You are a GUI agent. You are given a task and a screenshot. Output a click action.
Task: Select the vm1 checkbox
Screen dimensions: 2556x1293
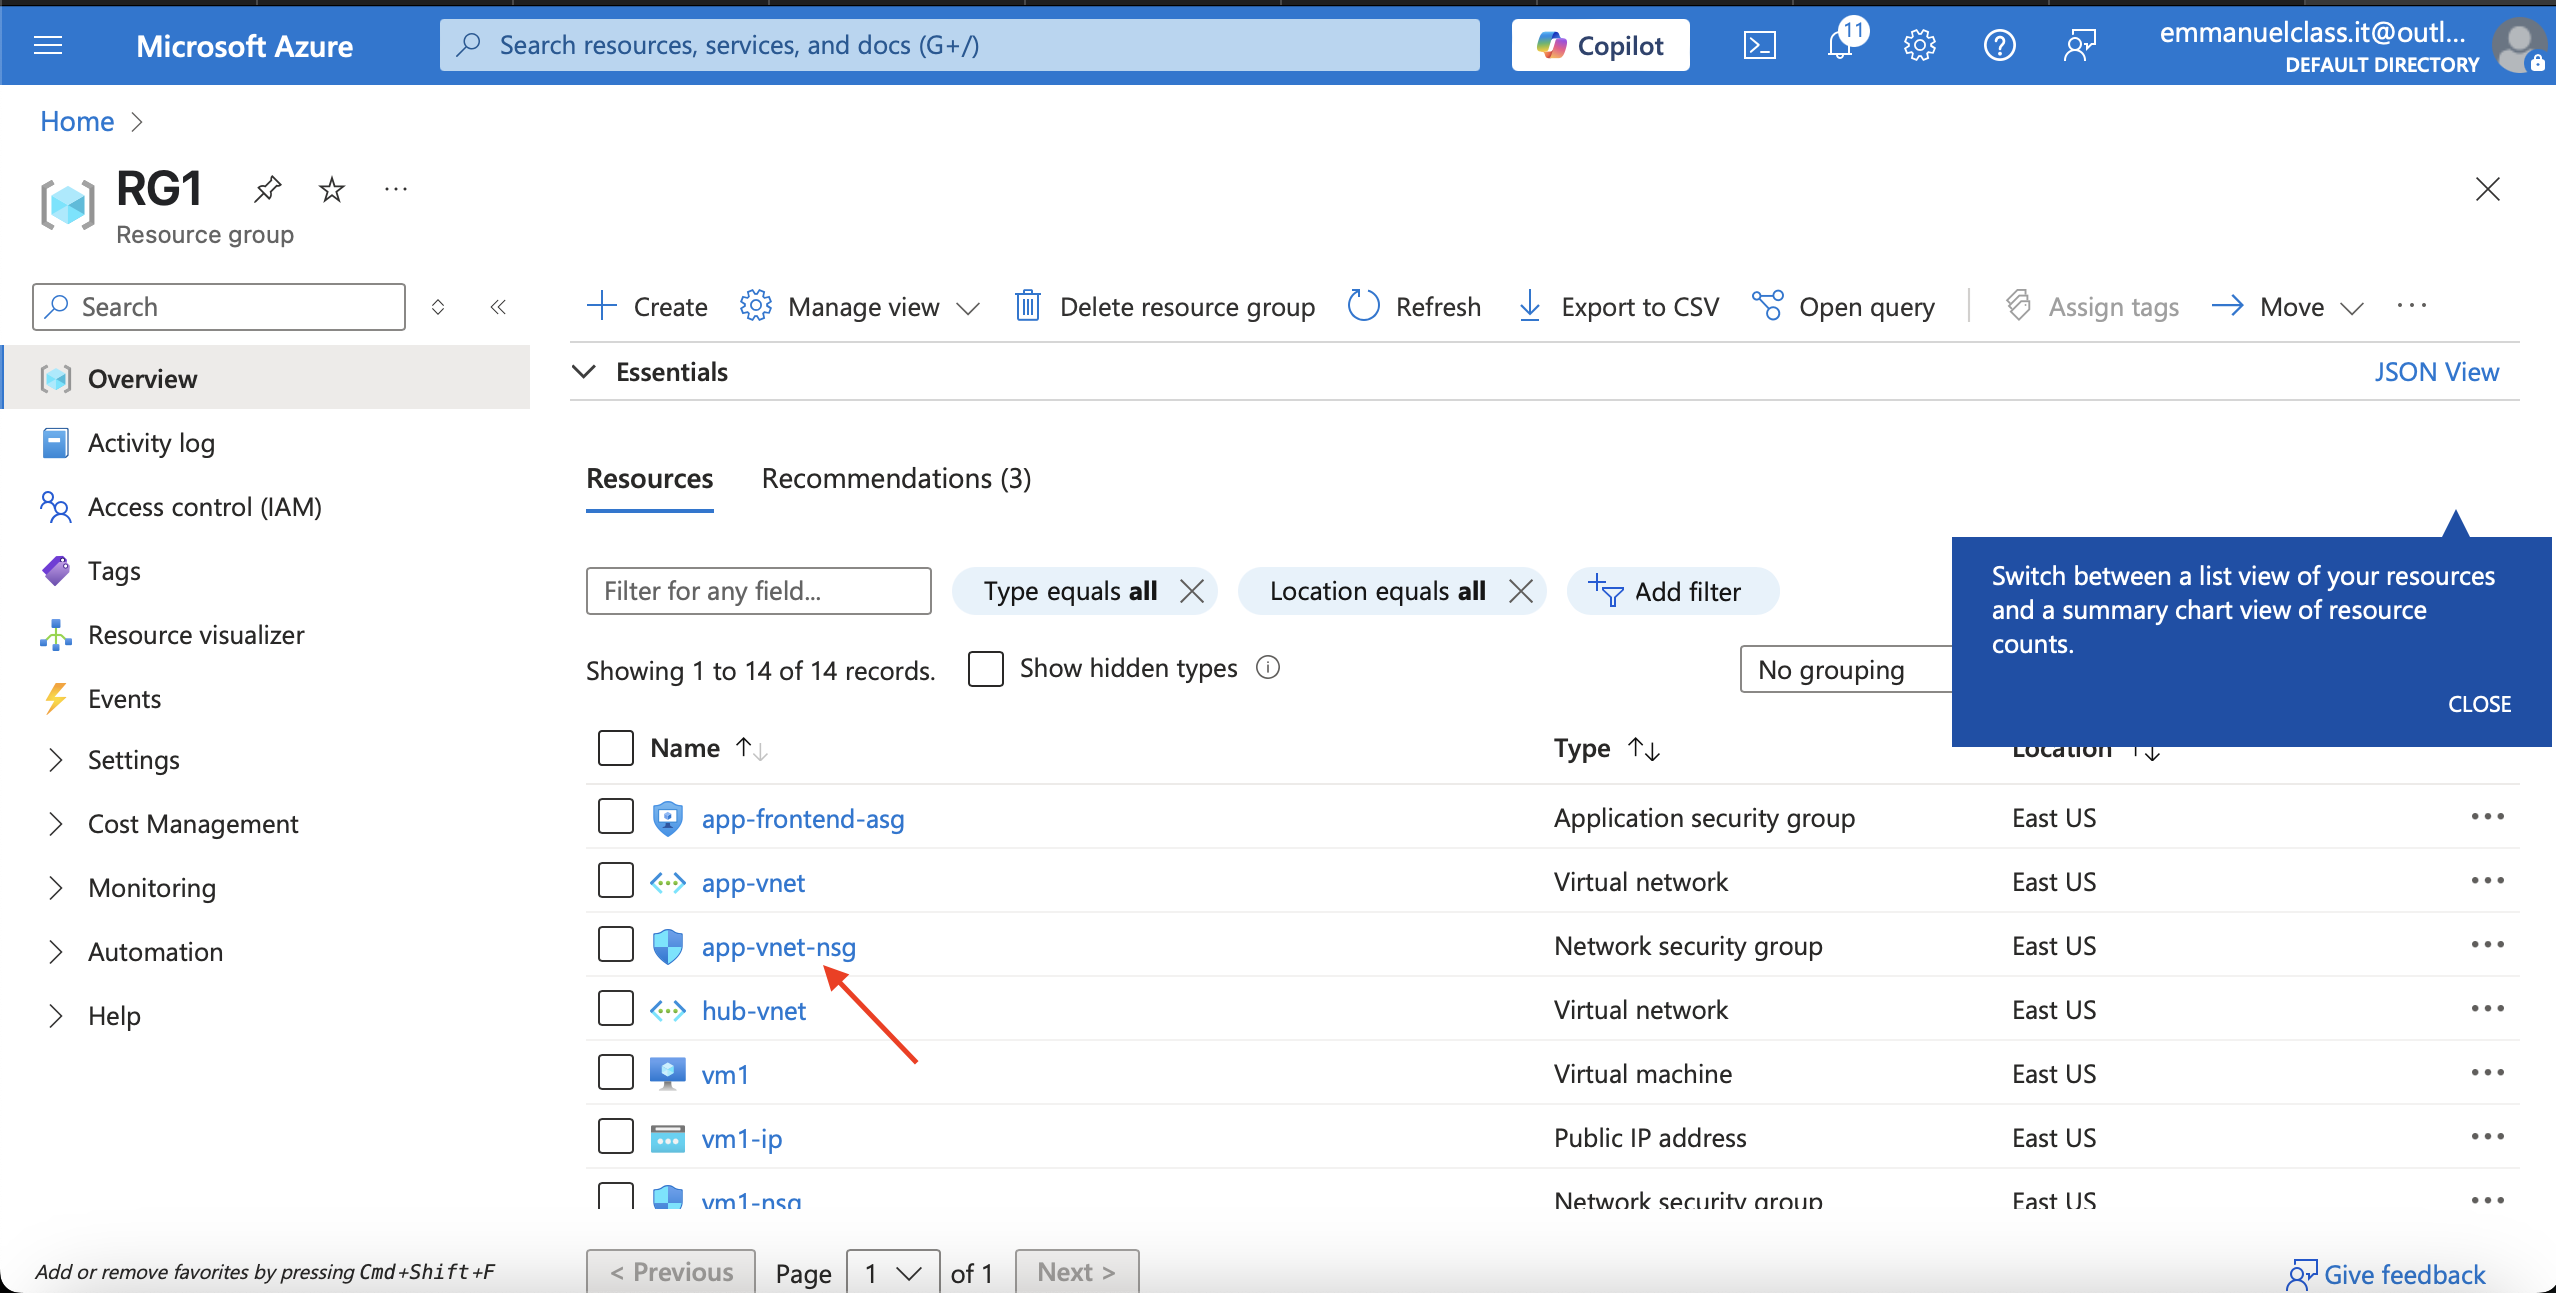pyautogui.click(x=616, y=1073)
